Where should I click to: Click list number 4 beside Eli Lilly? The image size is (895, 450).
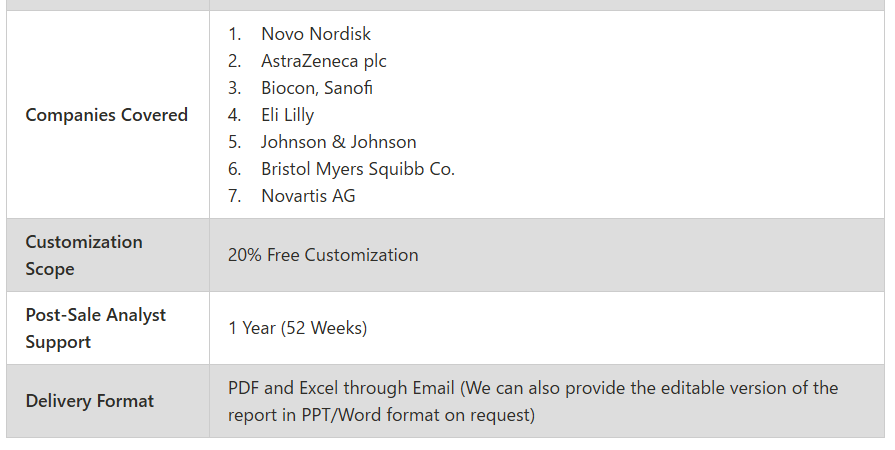[235, 115]
